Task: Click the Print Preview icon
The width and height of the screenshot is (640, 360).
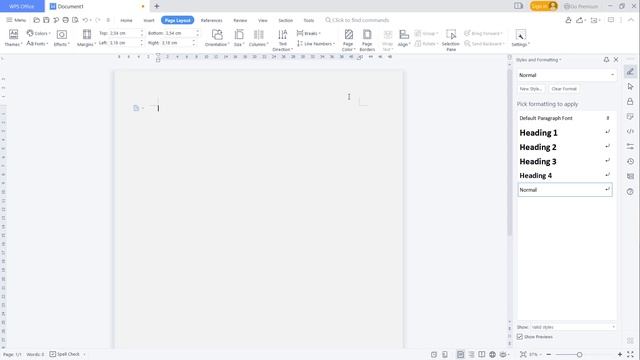Action: click(x=75, y=20)
